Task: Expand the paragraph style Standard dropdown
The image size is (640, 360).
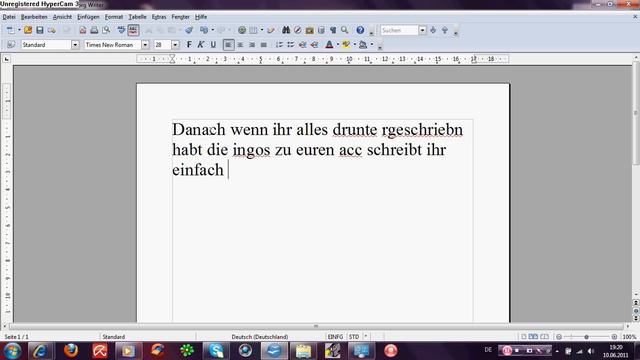Action: pos(75,45)
